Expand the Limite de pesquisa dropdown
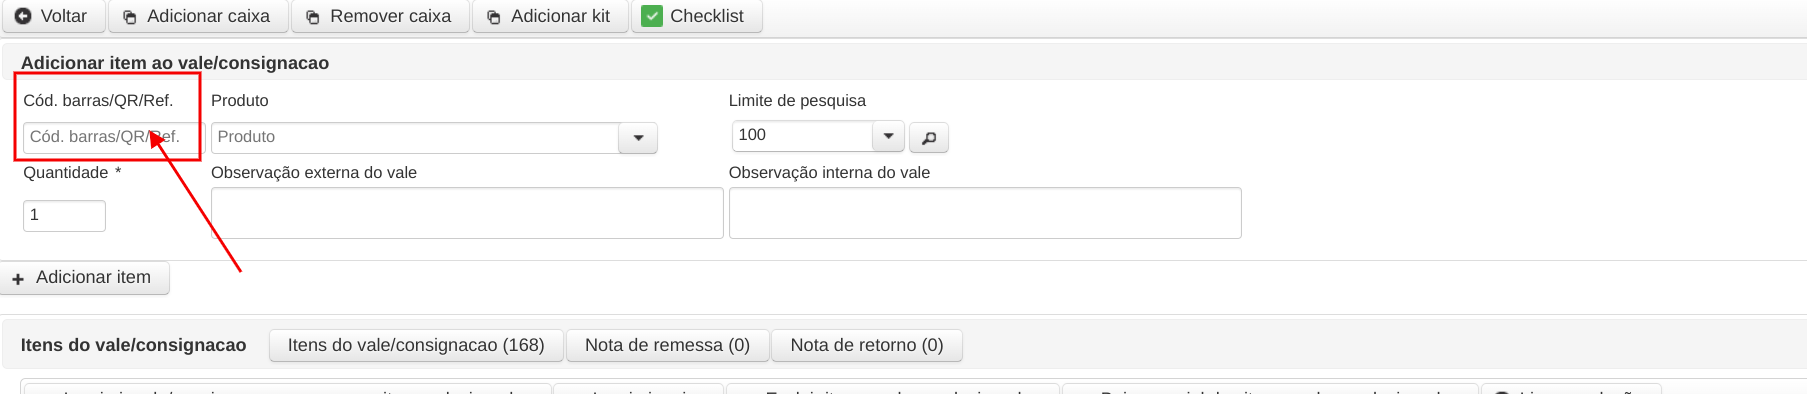Image resolution: width=1807 pixels, height=394 pixels. tap(888, 135)
